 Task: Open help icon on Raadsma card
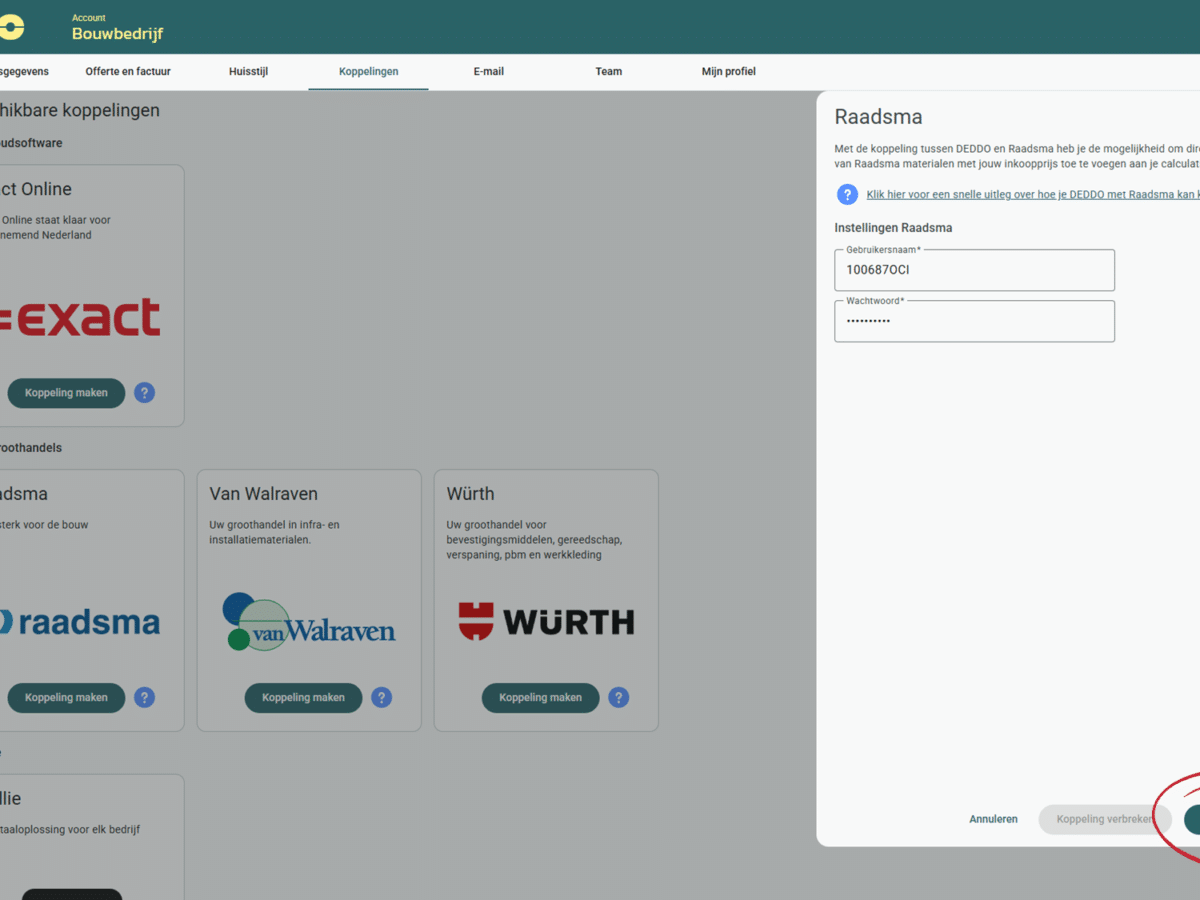click(x=145, y=698)
